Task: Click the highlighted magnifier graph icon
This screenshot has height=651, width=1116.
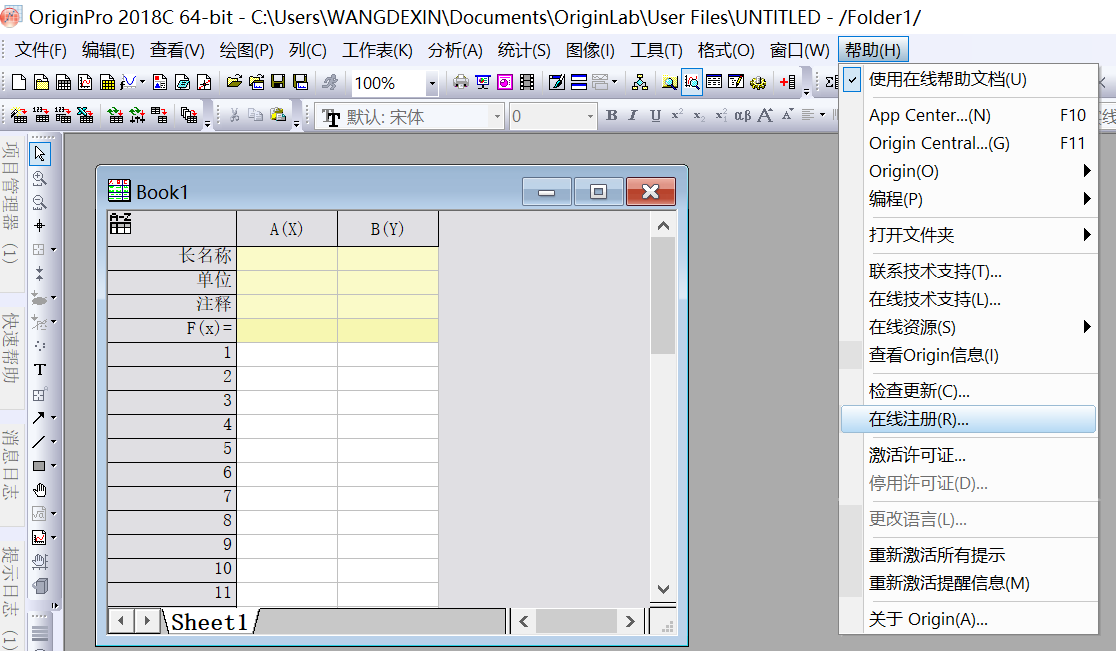Action: tap(692, 83)
